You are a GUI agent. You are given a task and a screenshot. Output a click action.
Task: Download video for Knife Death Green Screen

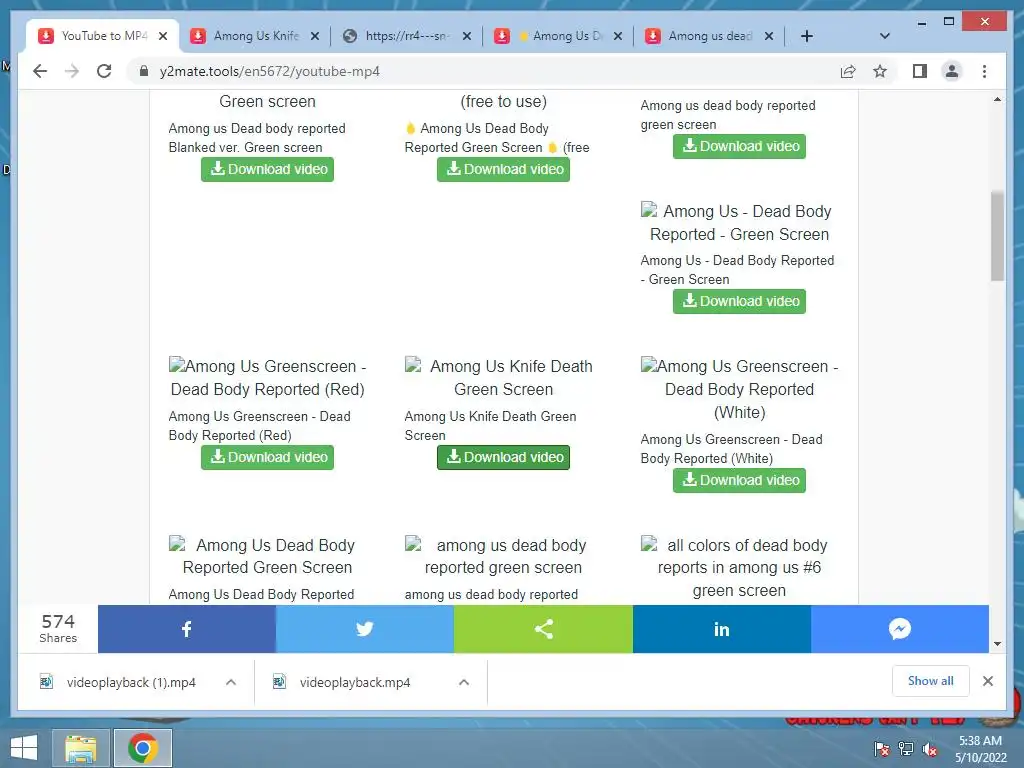tap(504, 457)
